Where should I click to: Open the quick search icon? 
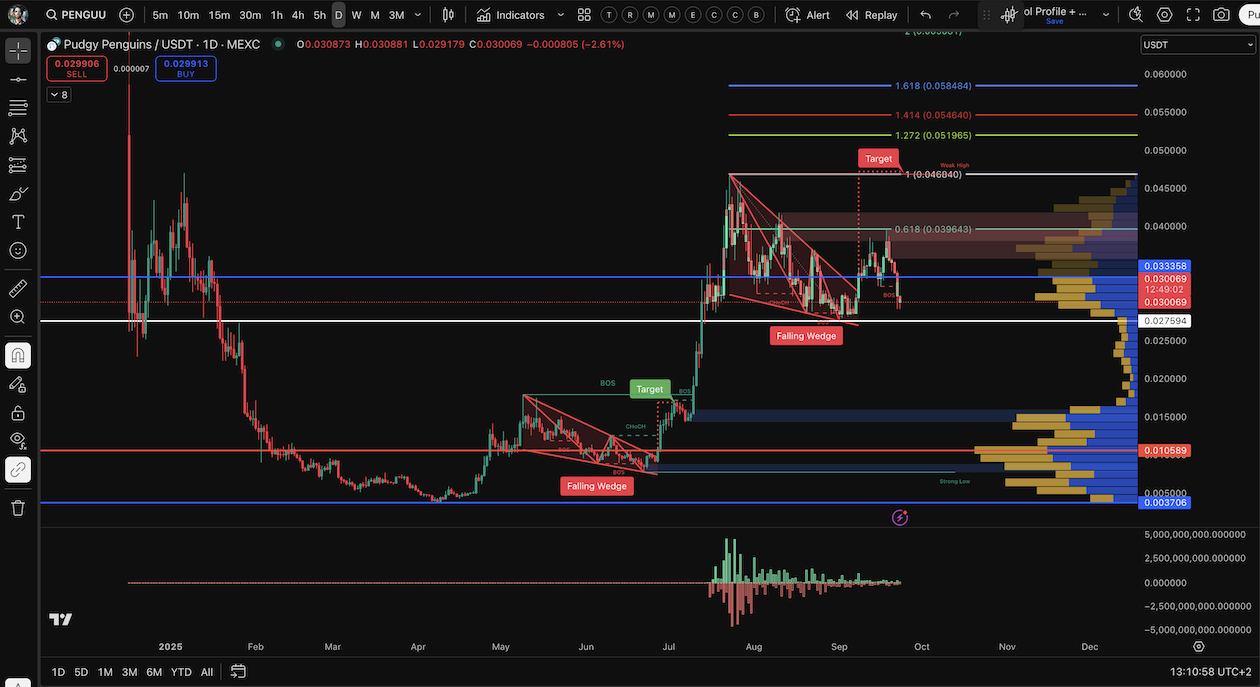1136,15
